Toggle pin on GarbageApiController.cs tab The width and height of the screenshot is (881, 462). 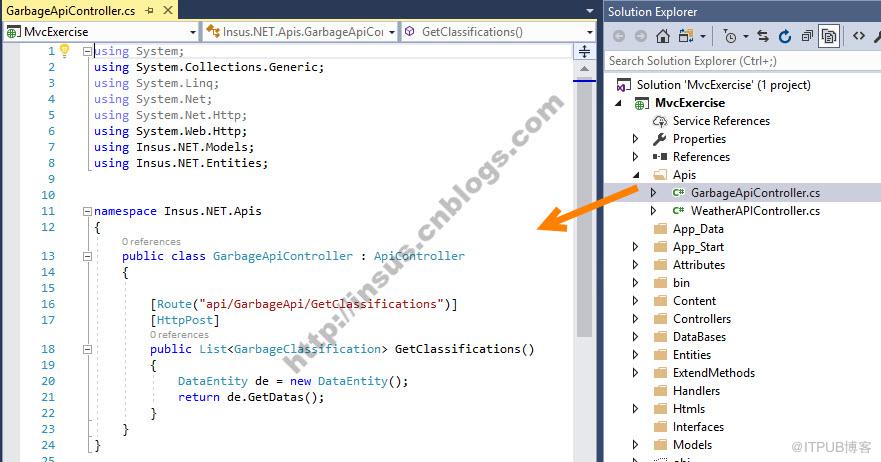(x=149, y=11)
